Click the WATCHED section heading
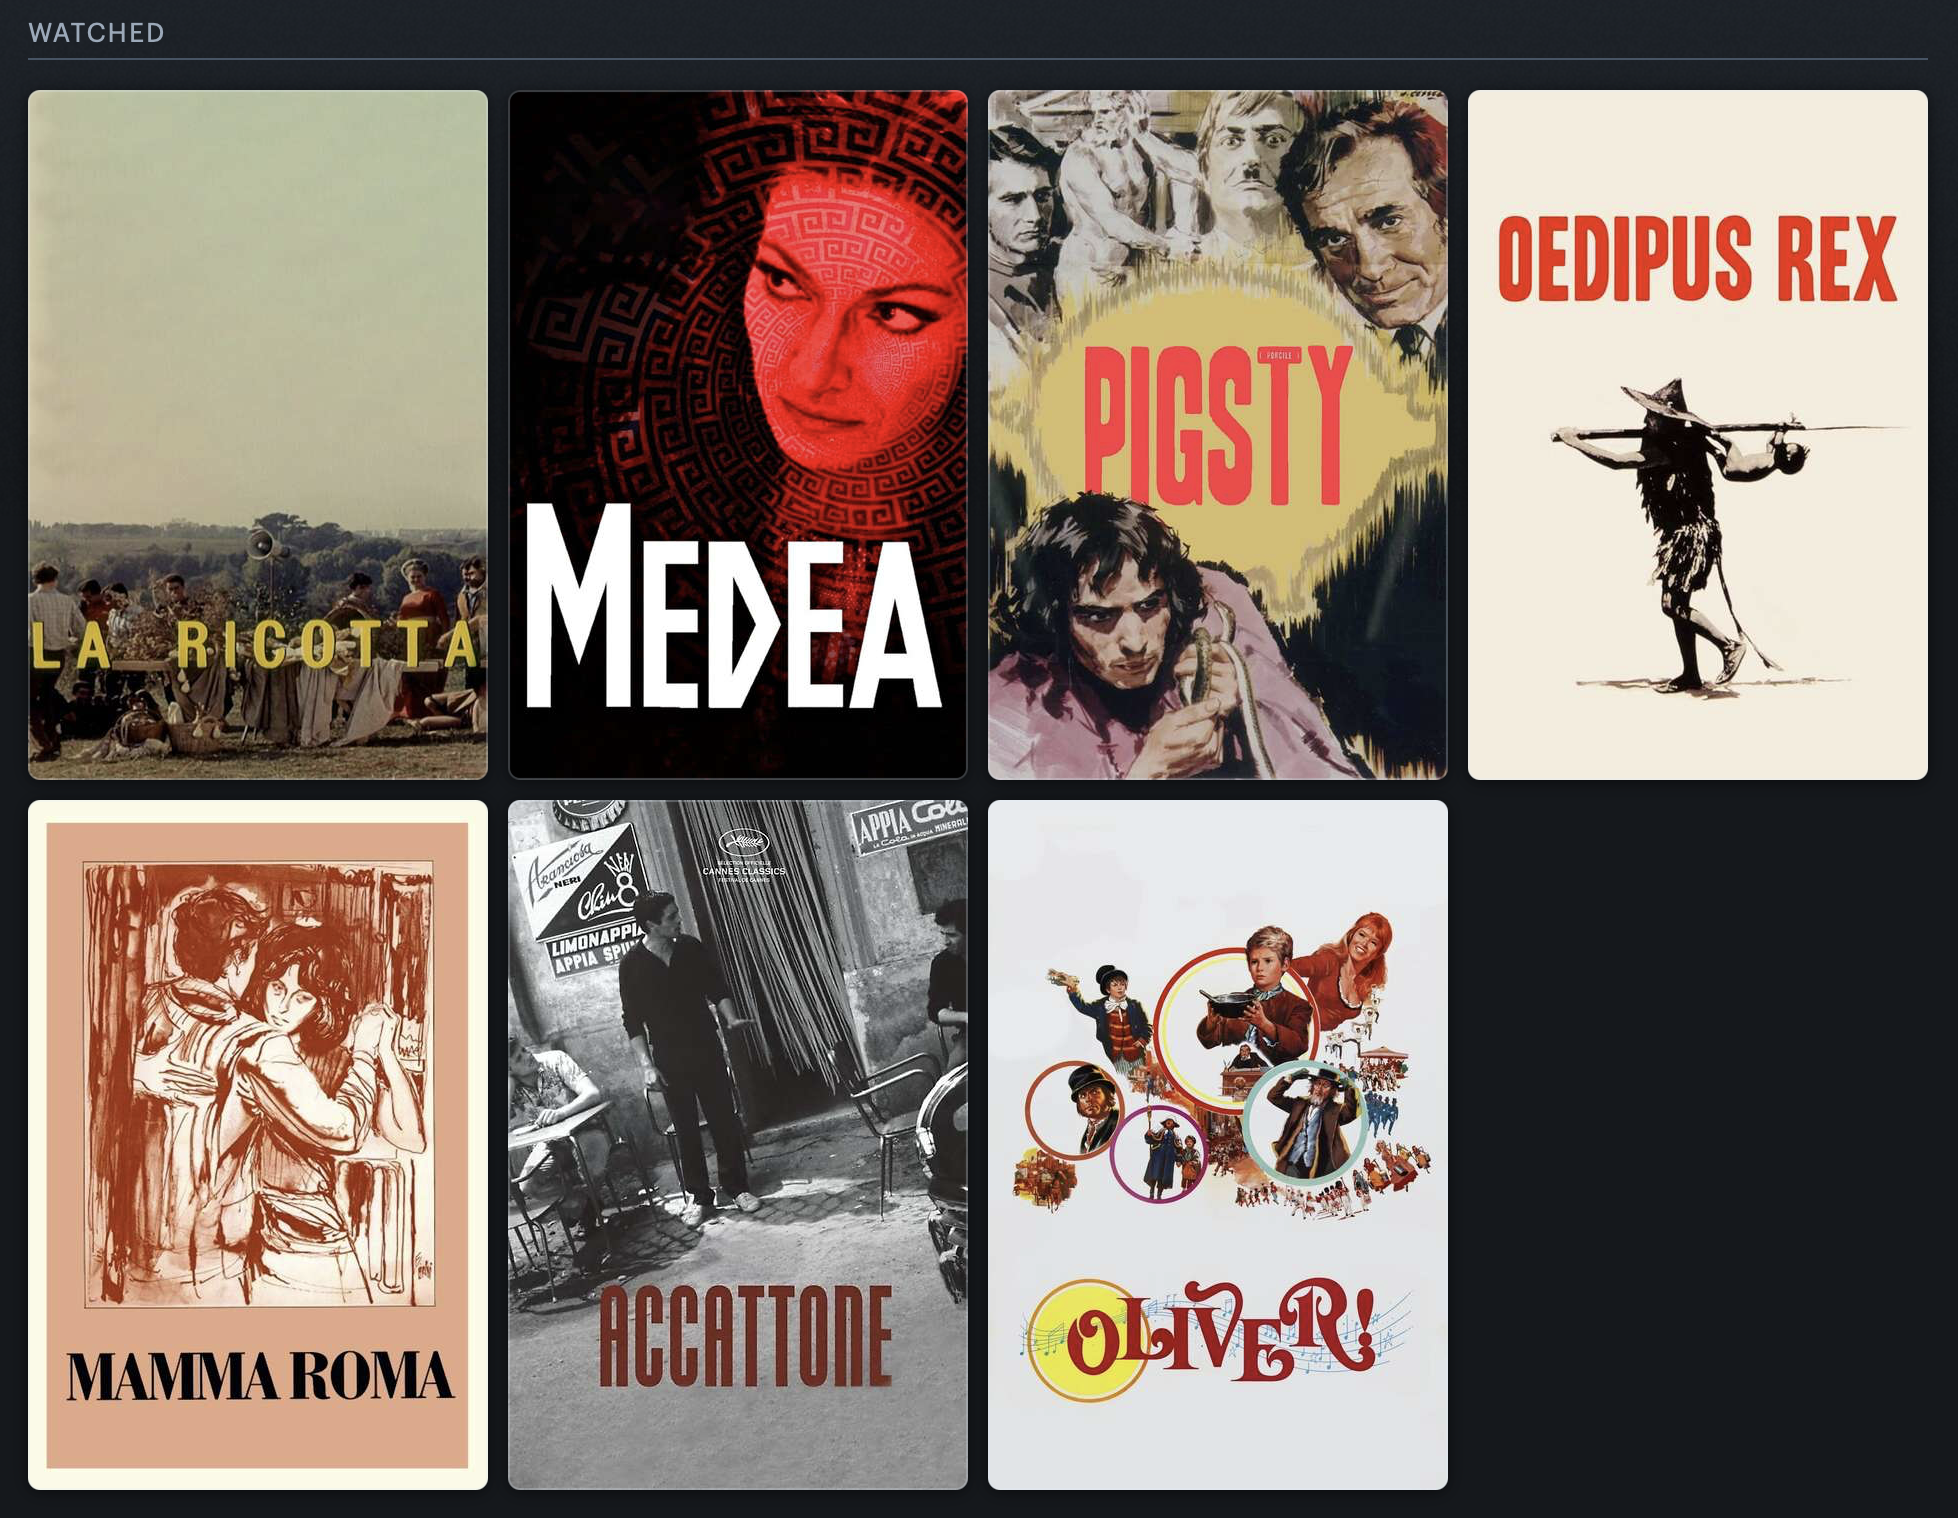Image resolution: width=1958 pixels, height=1518 pixels. tap(96, 33)
